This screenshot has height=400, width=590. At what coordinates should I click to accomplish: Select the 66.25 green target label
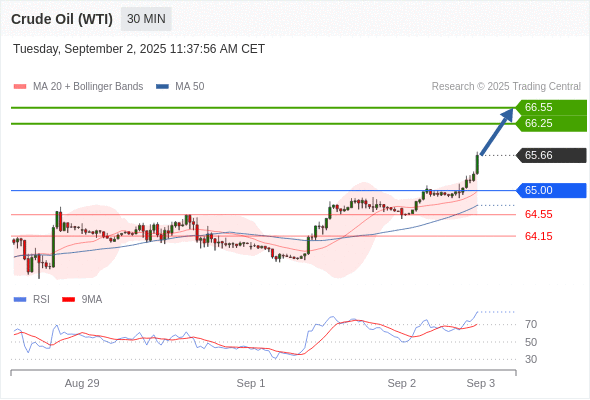[551, 123]
